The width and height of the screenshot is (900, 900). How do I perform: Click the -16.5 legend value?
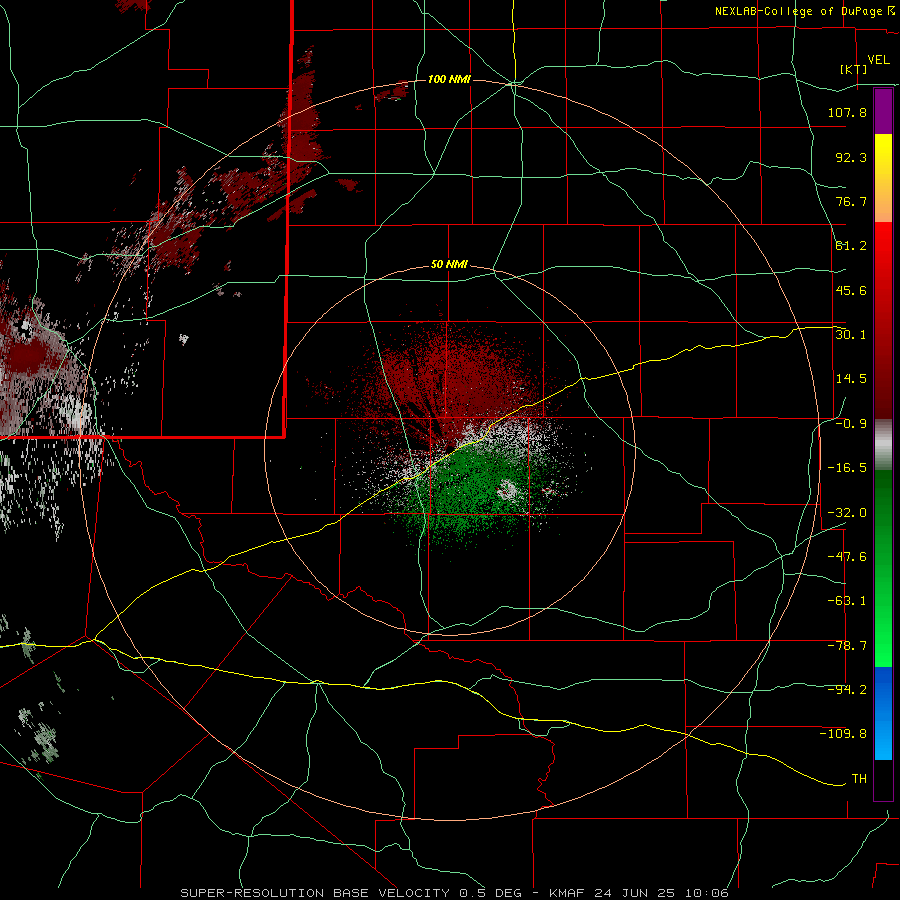[x=847, y=468]
